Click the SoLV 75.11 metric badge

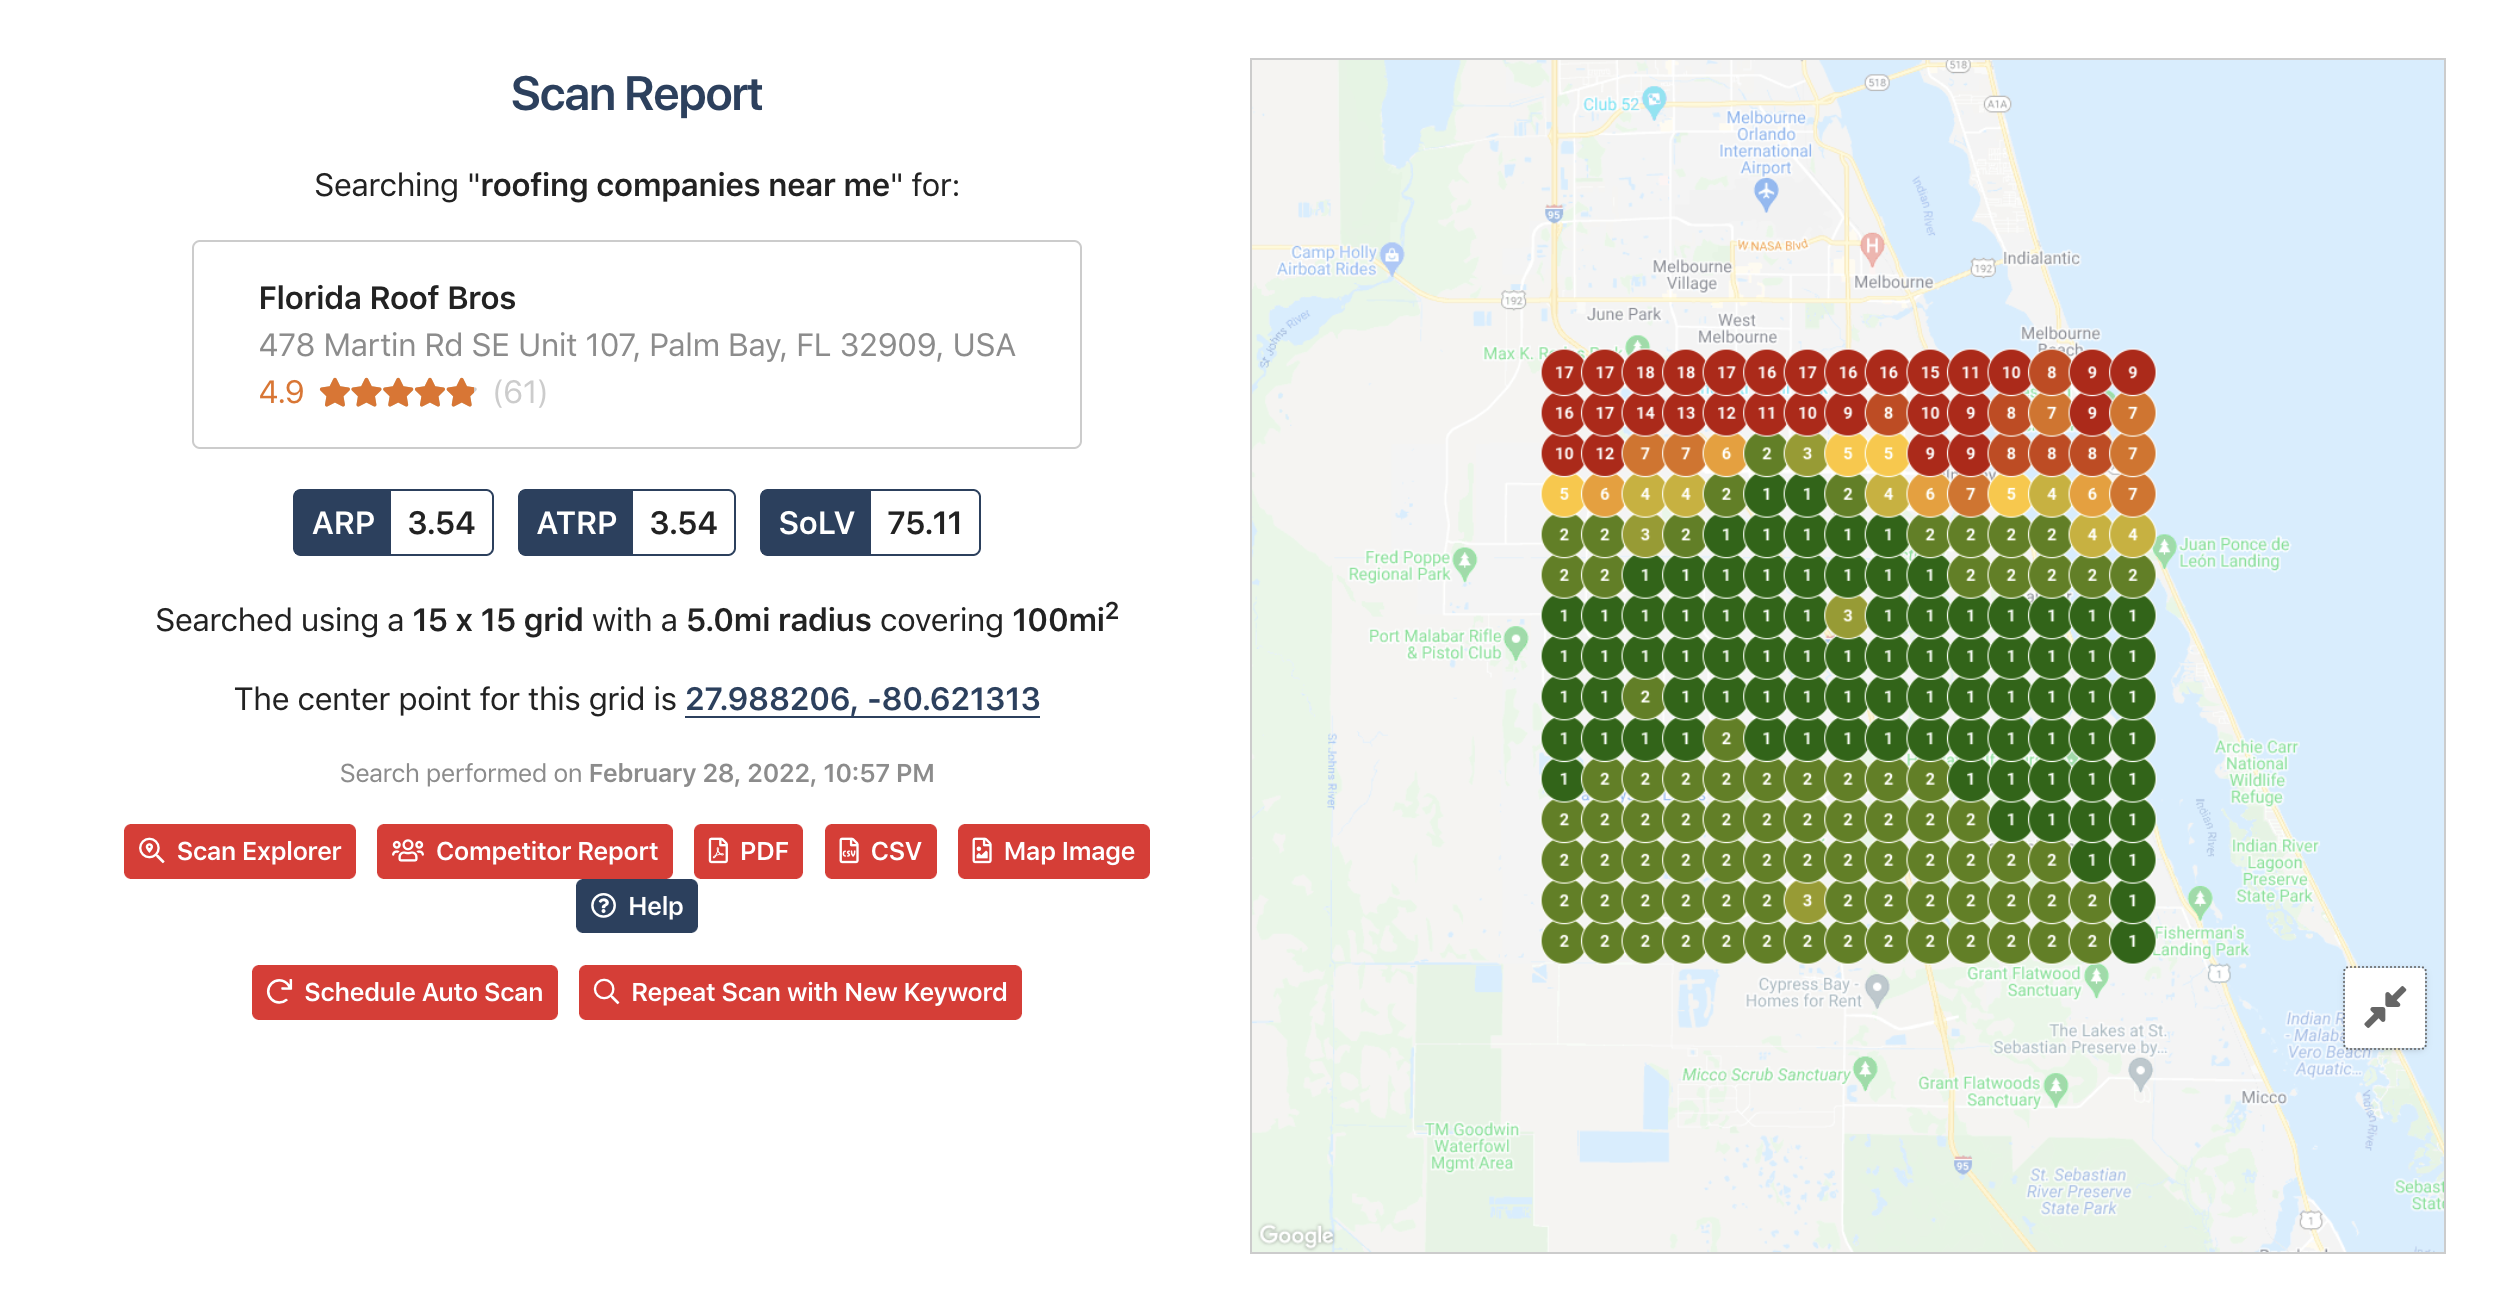point(870,522)
